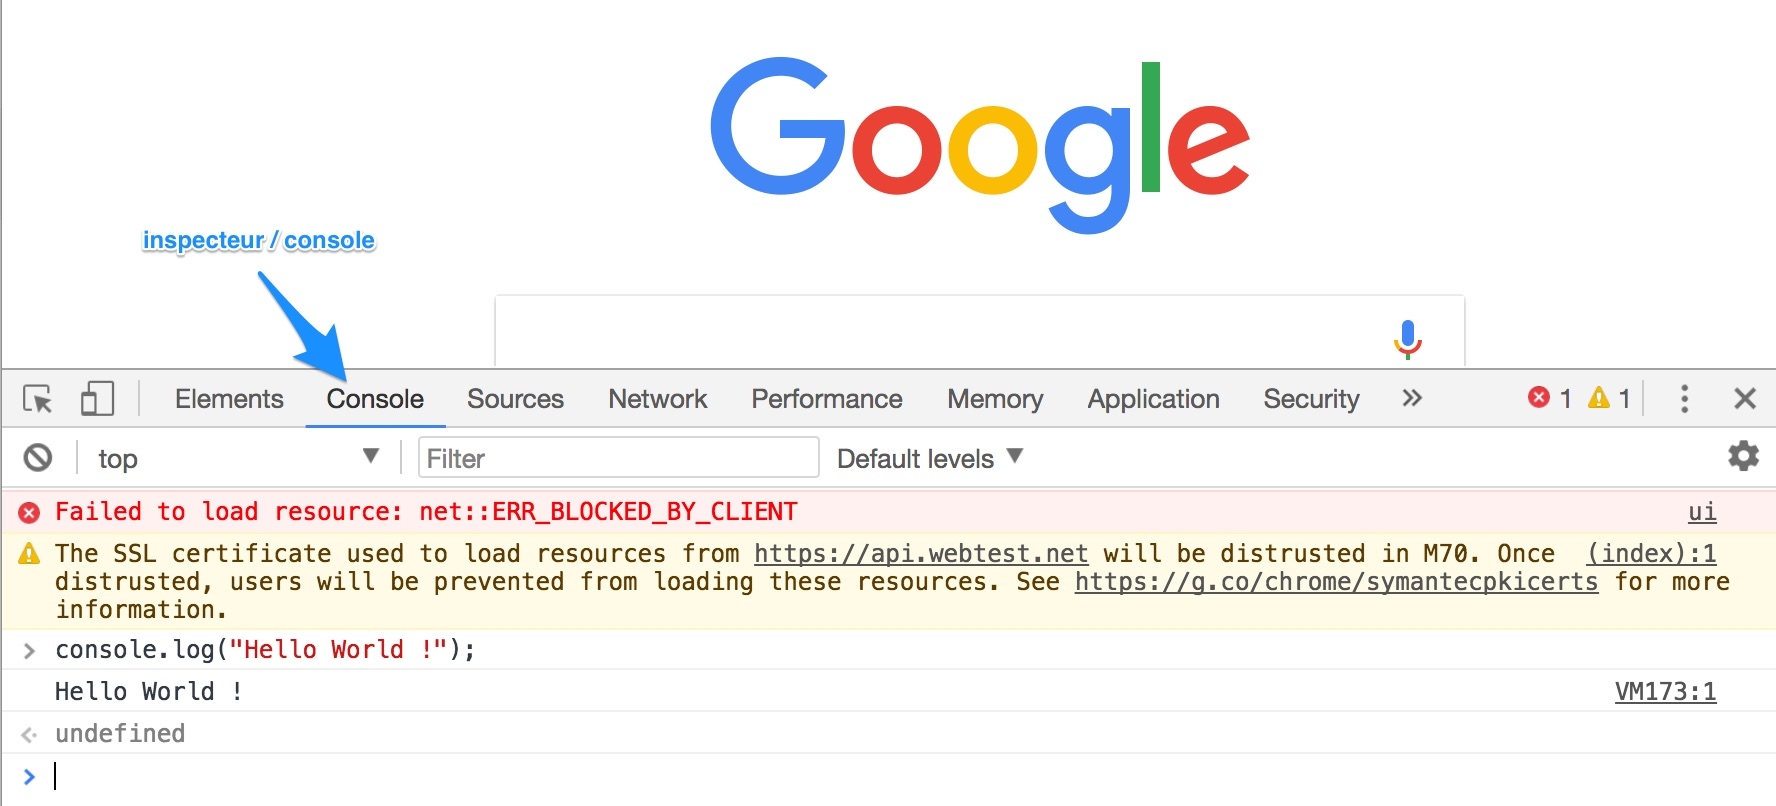Activate the inspect element picker icon
The width and height of the screenshot is (1776, 806).
click(x=38, y=399)
